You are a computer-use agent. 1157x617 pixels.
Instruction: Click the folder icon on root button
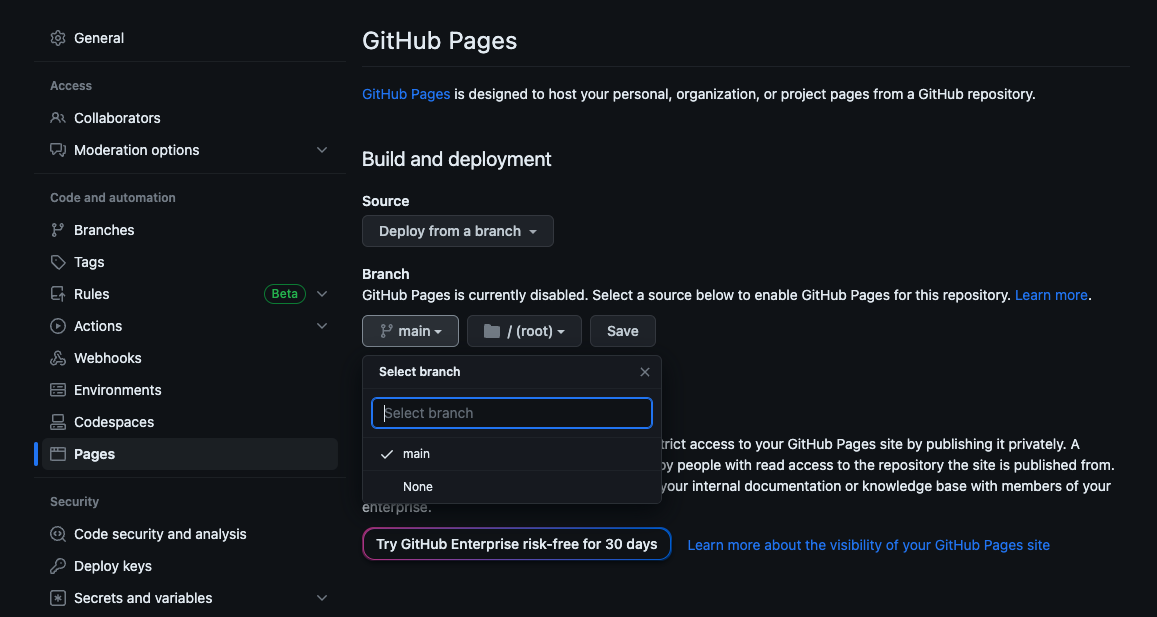pos(491,331)
